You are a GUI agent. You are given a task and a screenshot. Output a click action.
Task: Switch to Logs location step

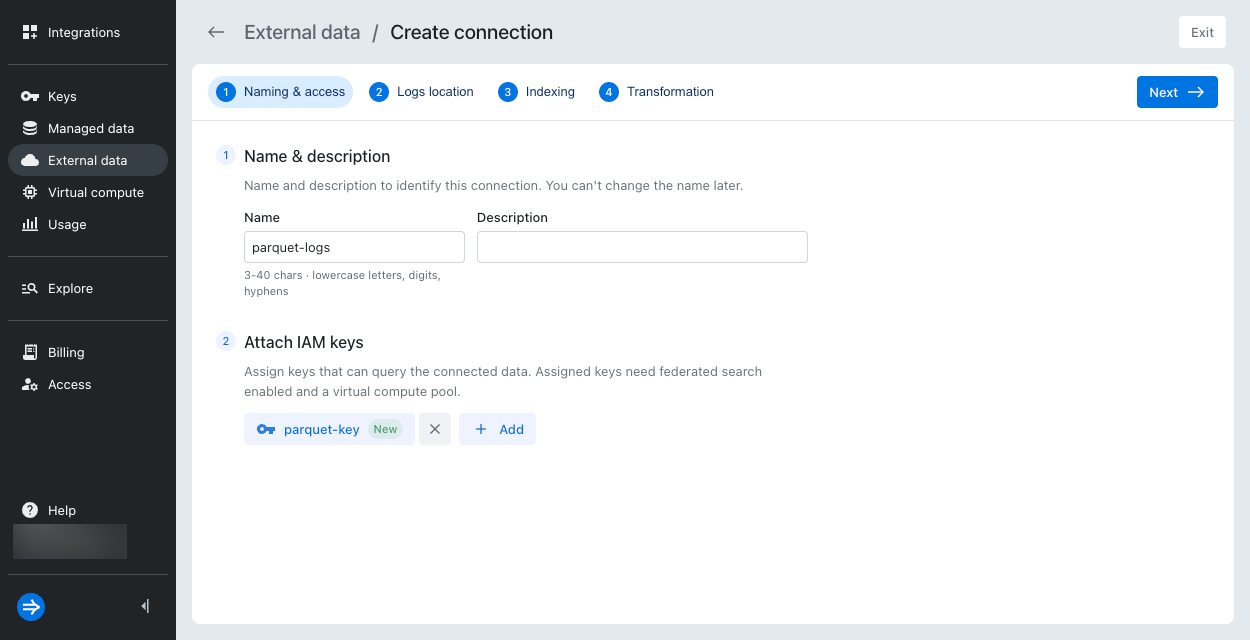421,92
